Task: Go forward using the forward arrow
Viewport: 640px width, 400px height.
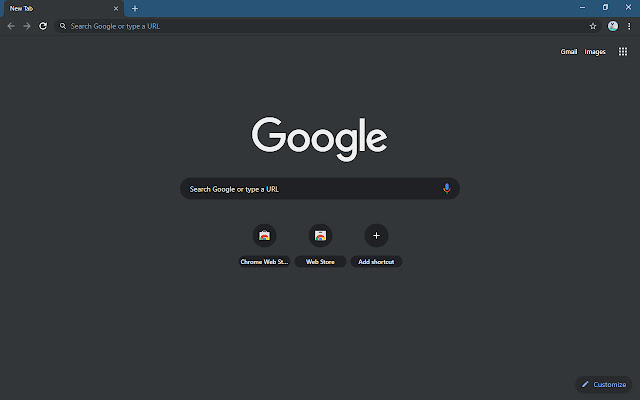Action: (x=27, y=26)
